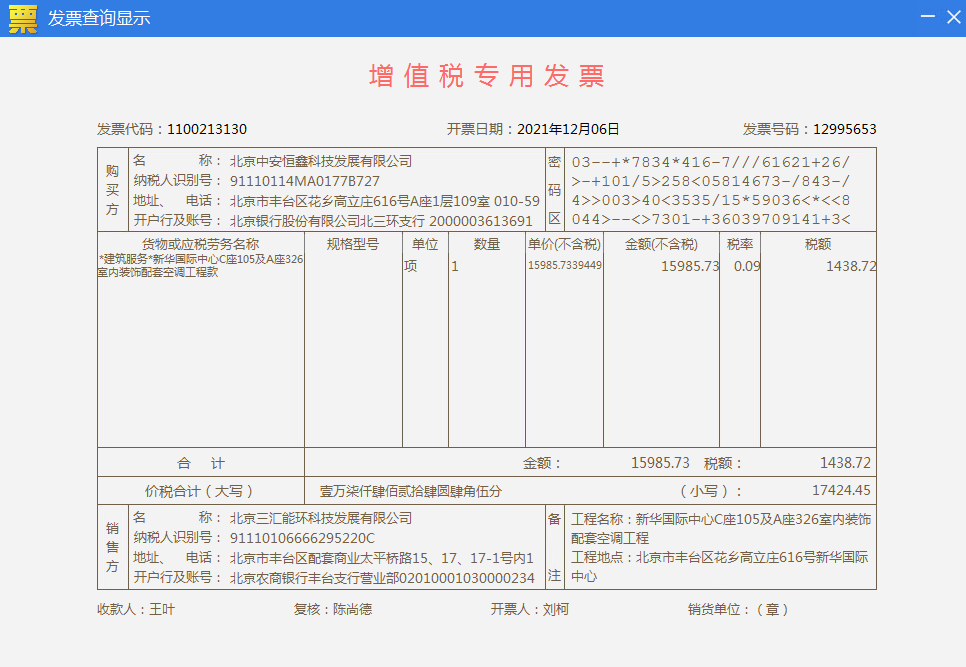Viewport: 966px width, 667px height.
Task: Click the 密码区 cipher text block
Action: [x=710, y=190]
